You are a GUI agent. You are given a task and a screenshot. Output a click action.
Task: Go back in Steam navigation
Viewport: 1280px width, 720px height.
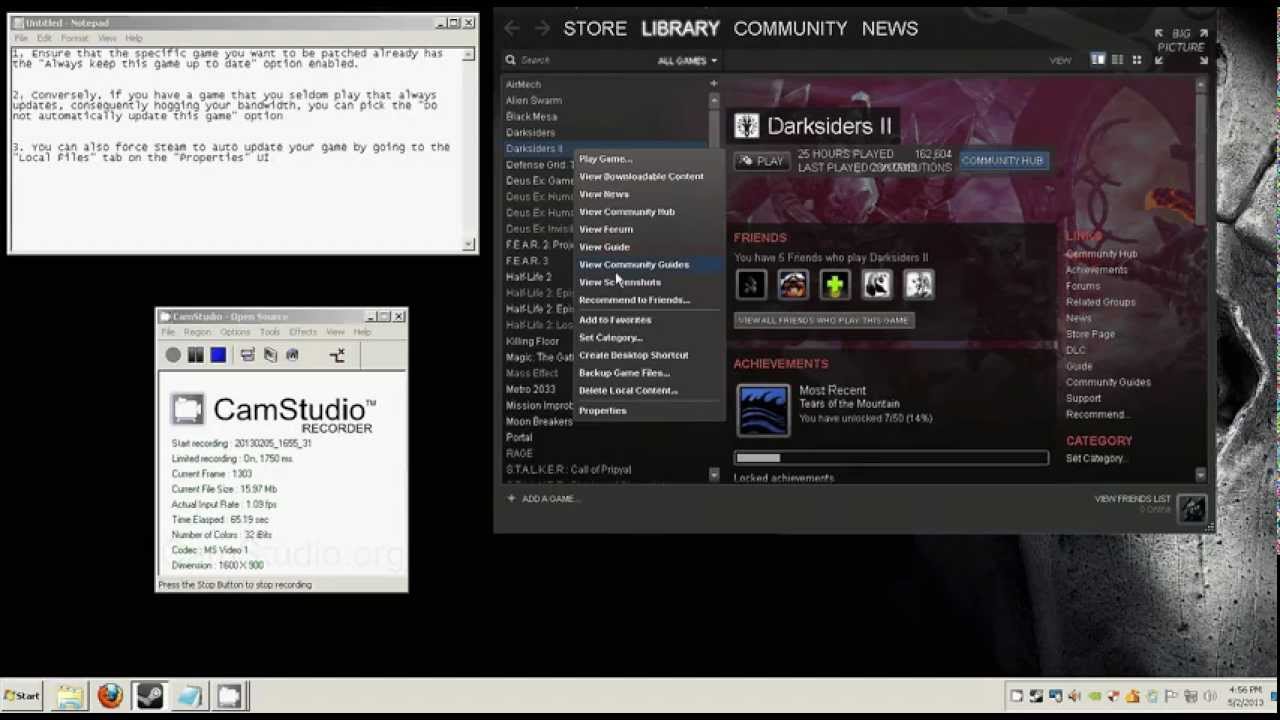click(x=512, y=29)
